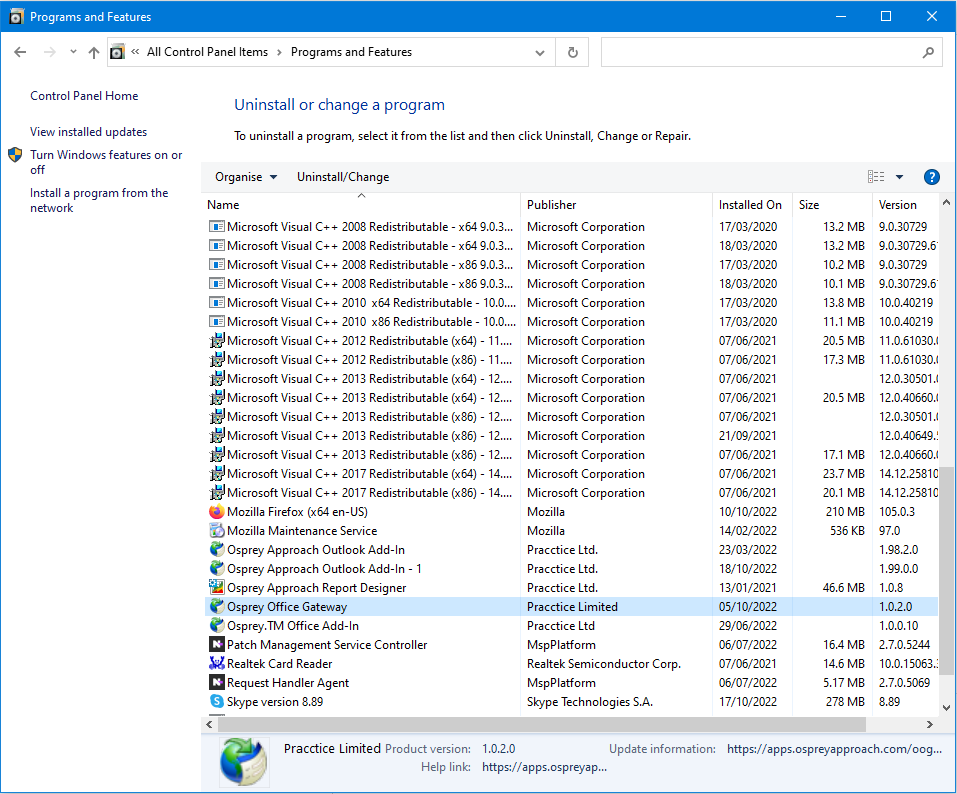
Task: Sort by the Name column header
Action: click(x=361, y=204)
